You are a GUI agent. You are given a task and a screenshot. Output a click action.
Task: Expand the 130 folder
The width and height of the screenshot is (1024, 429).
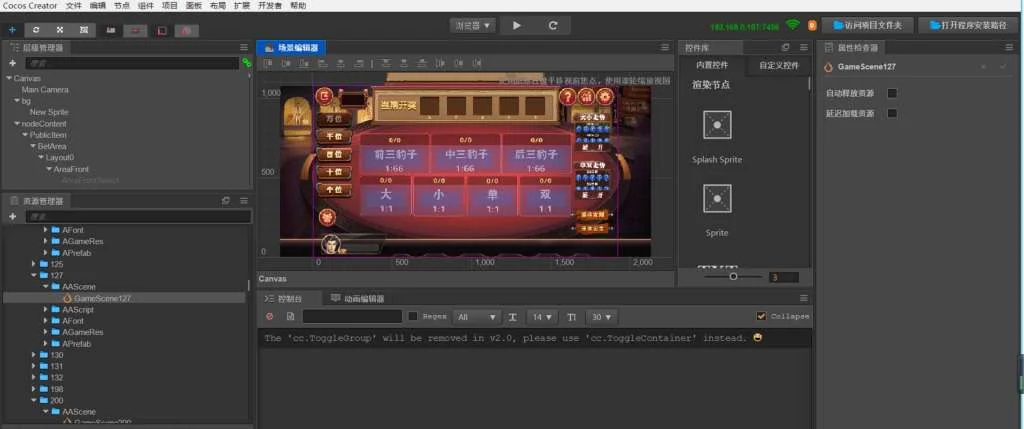(x=34, y=355)
